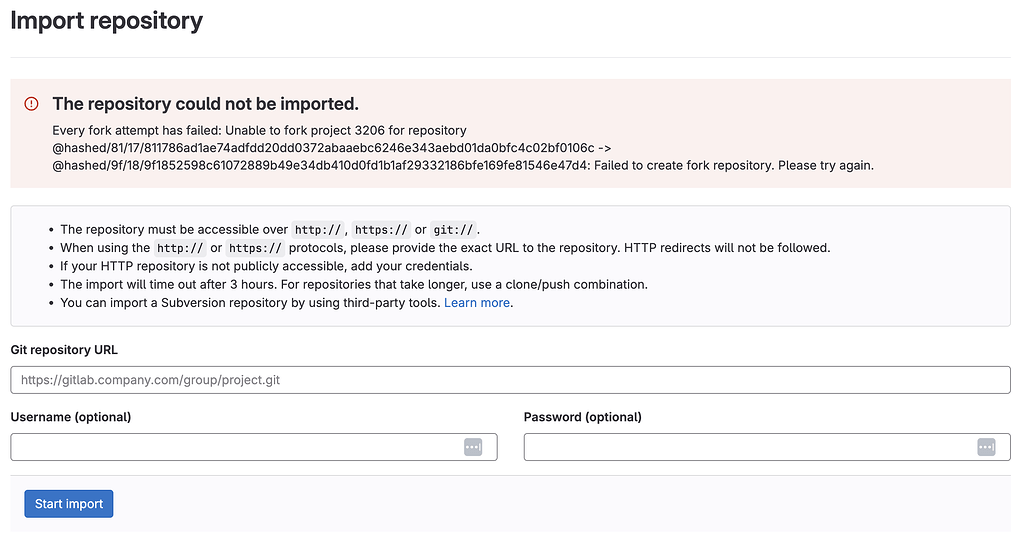Click the credential manager icon in Username field
Screen dimensions: 1024x533
point(473,447)
